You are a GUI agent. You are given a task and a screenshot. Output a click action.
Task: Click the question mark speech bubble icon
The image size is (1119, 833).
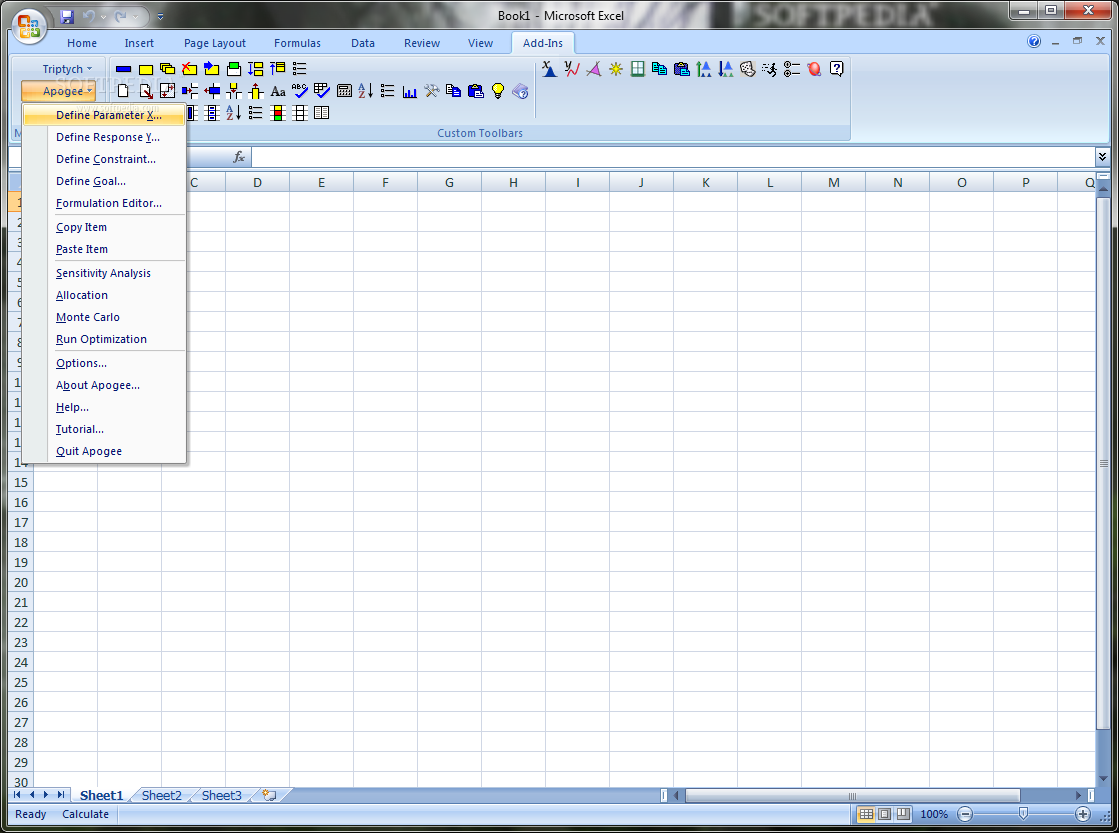(836, 69)
